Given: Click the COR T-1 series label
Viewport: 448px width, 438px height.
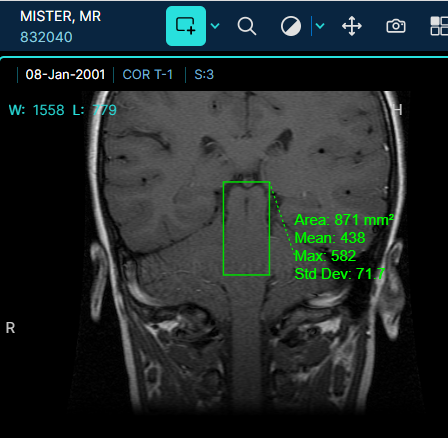Looking at the screenshot, I should click(148, 74).
